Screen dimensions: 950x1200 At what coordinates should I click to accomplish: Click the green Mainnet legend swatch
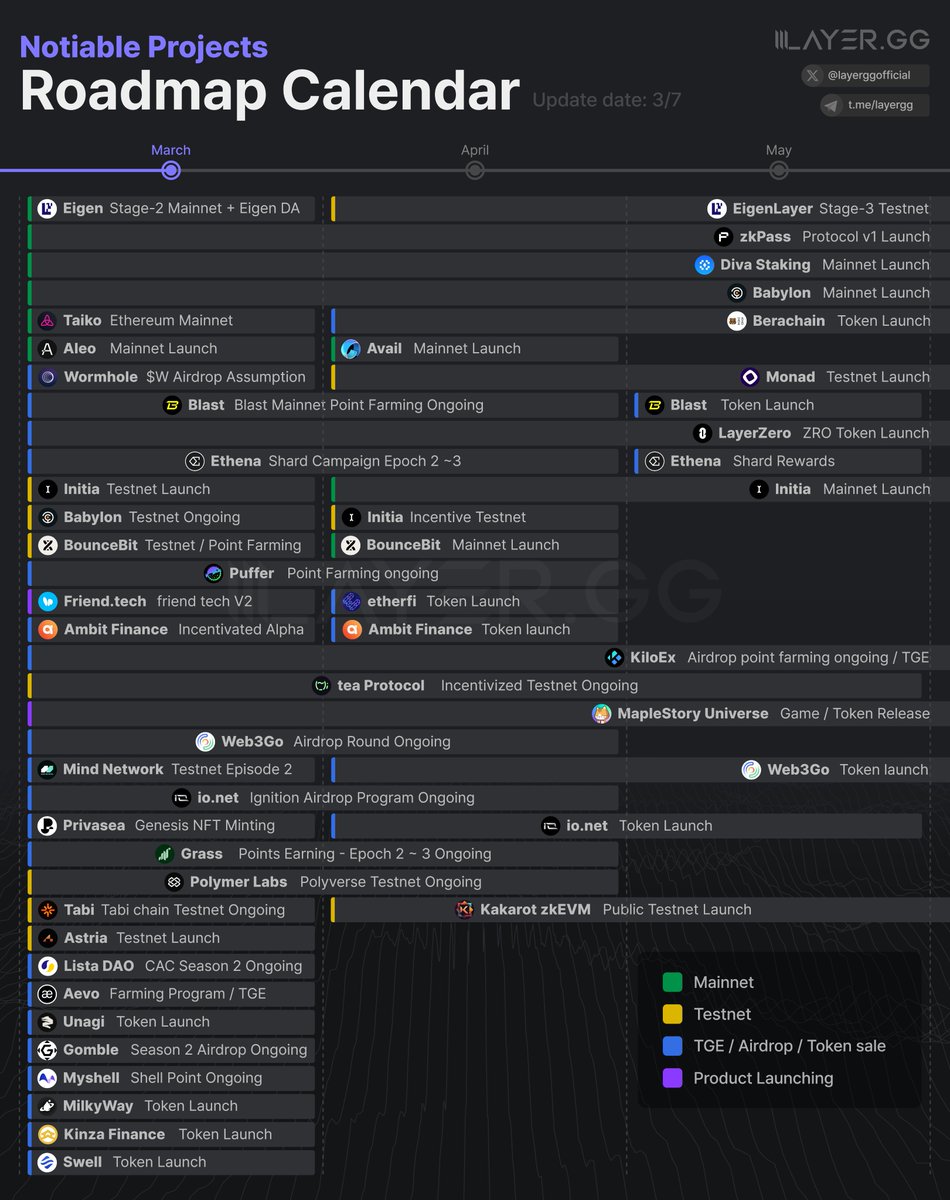click(671, 982)
